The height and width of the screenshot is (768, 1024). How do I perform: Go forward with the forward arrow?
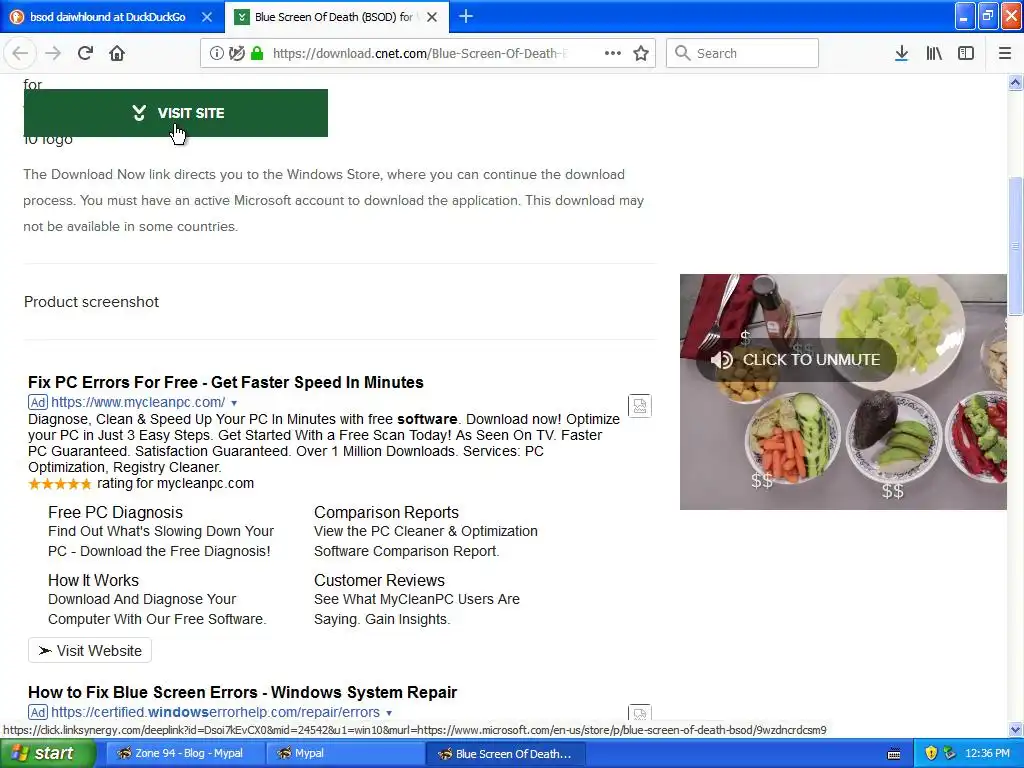tap(53, 53)
